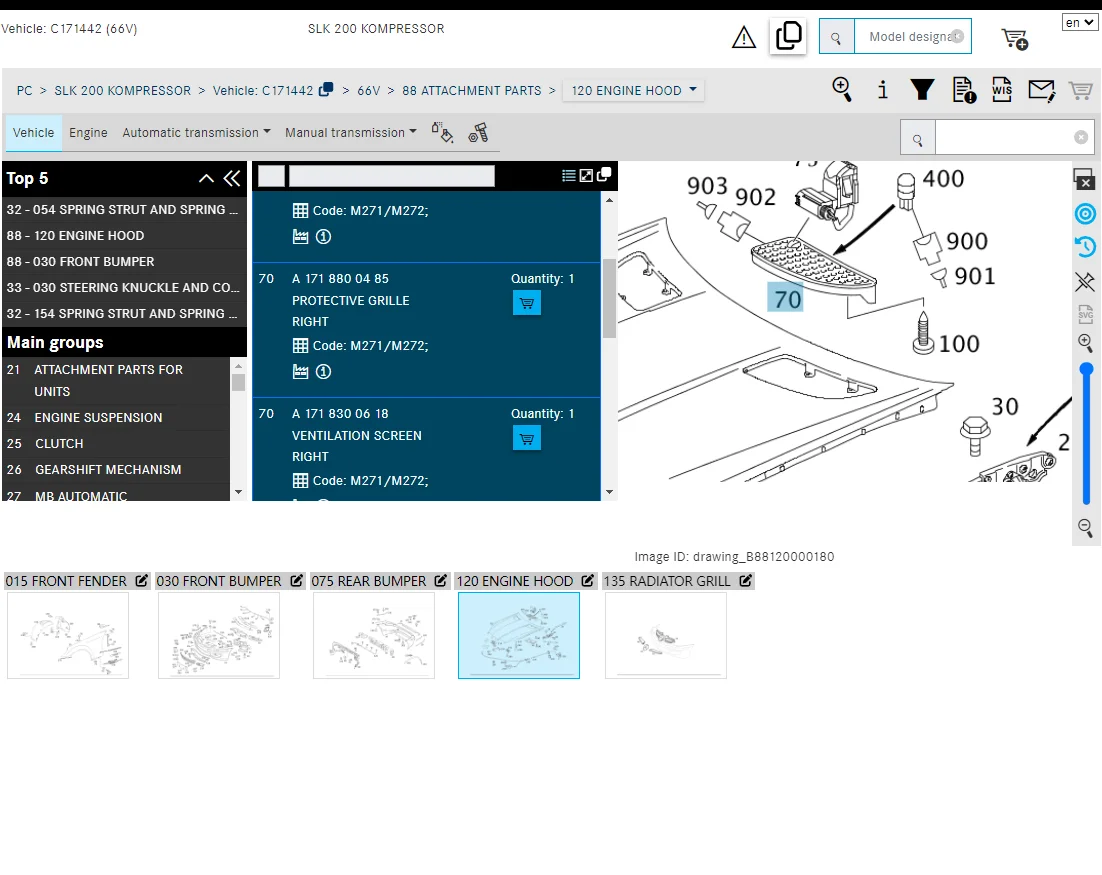Click the bolt and screw icon tab

coord(479,132)
